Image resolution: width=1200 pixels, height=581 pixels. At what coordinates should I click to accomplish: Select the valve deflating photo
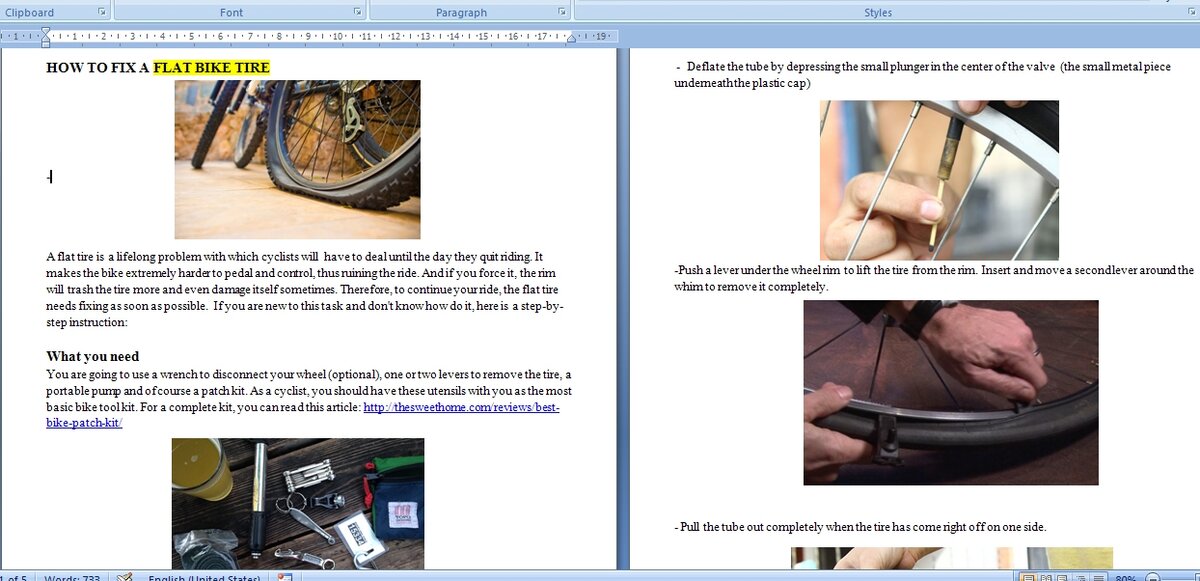[939, 180]
